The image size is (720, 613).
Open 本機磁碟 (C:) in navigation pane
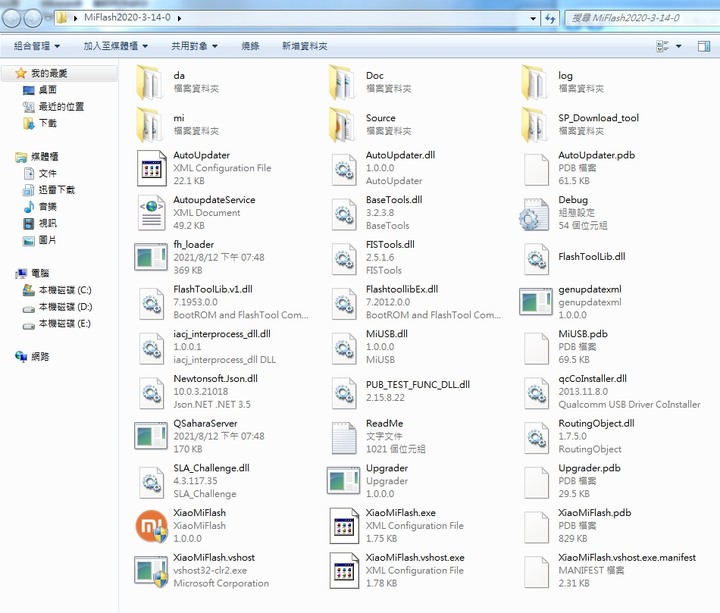tap(65, 290)
